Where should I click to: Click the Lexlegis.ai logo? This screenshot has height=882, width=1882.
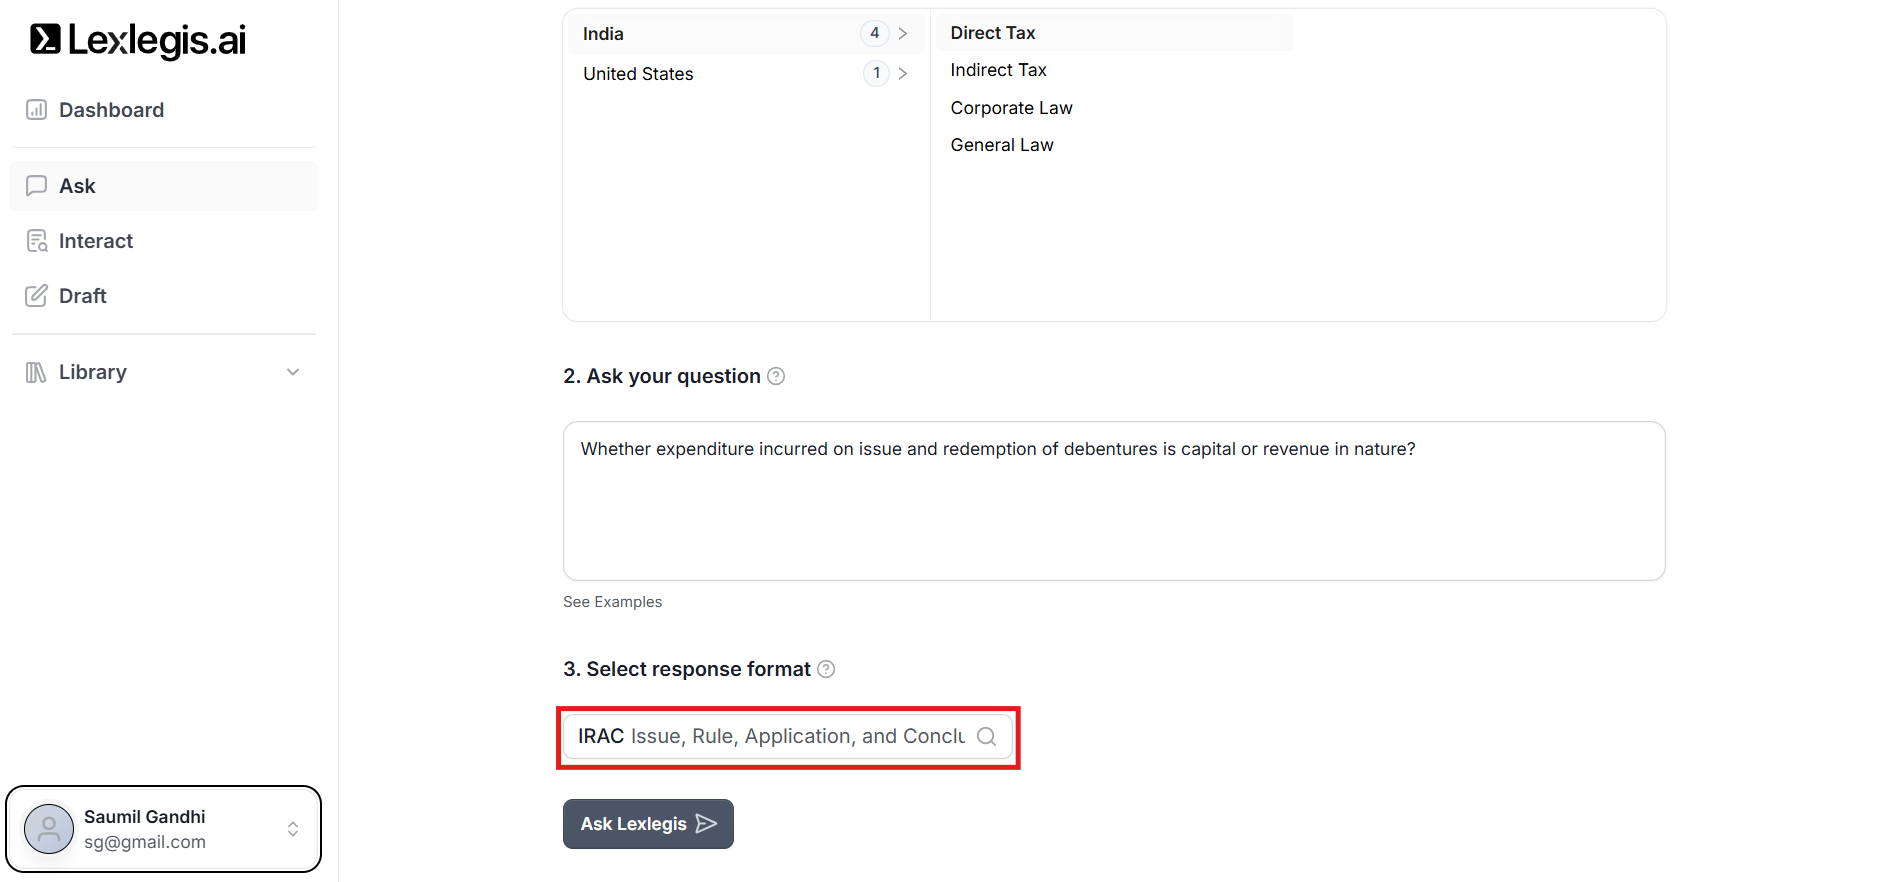pyautogui.click(x=137, y=40)
